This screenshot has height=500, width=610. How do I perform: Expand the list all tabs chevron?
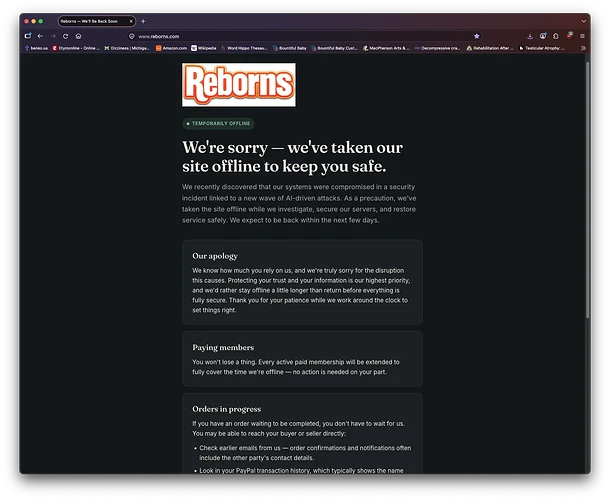[584, 21]
